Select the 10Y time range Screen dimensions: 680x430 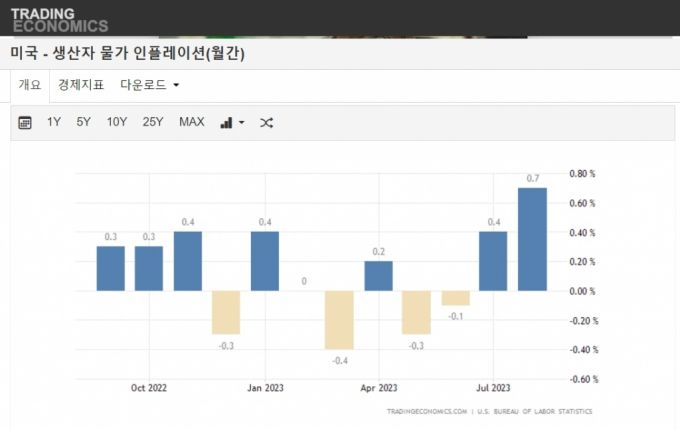(117, 122)
